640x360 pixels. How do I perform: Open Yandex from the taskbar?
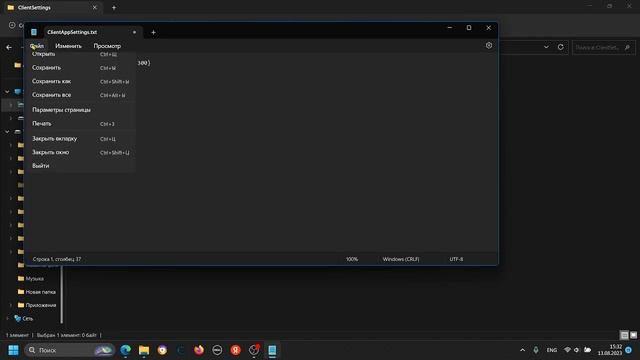(236, 350)
